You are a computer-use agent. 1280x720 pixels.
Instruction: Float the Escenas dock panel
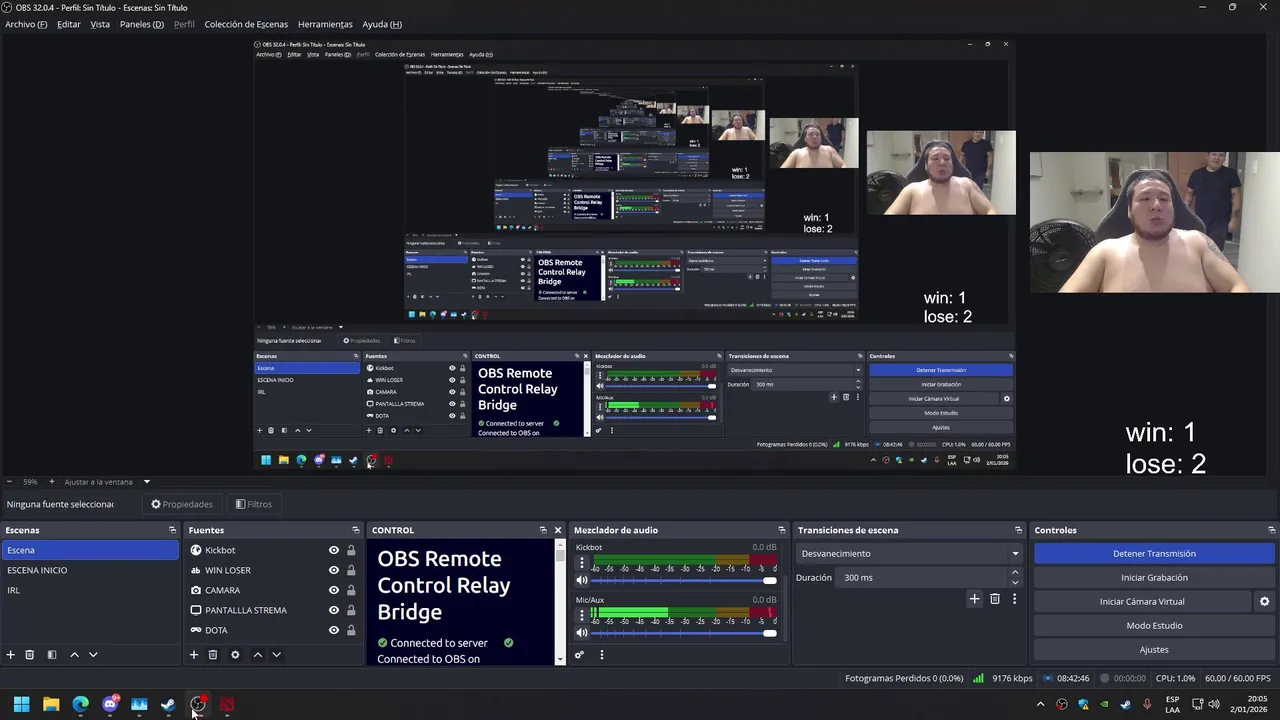[x=172, y=530]
